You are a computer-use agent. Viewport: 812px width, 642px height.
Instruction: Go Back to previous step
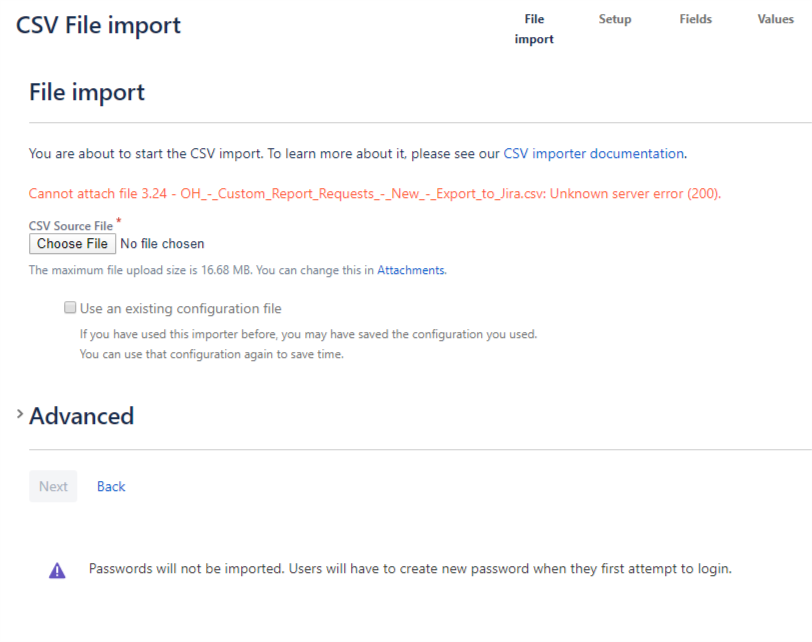click(x=111, y=487)
